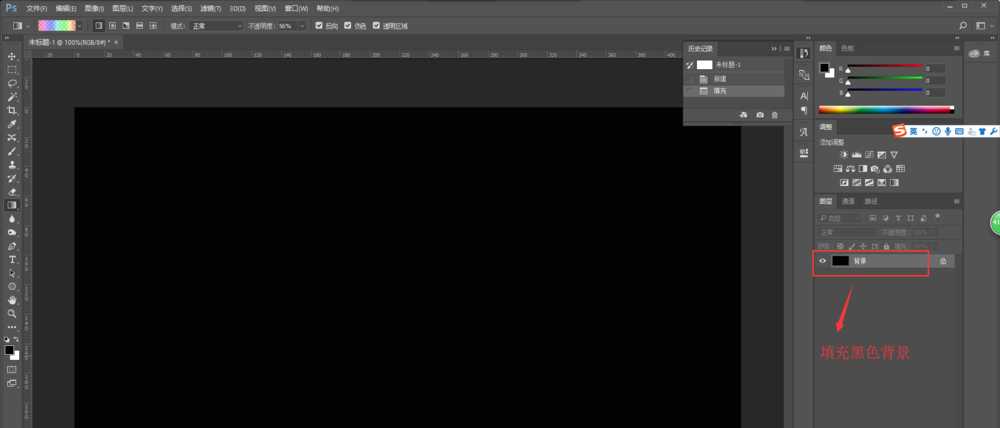The width and height of the screenshot is (1000, 428).
Task: Add a Levels adjustment
Action: [857, 155]
